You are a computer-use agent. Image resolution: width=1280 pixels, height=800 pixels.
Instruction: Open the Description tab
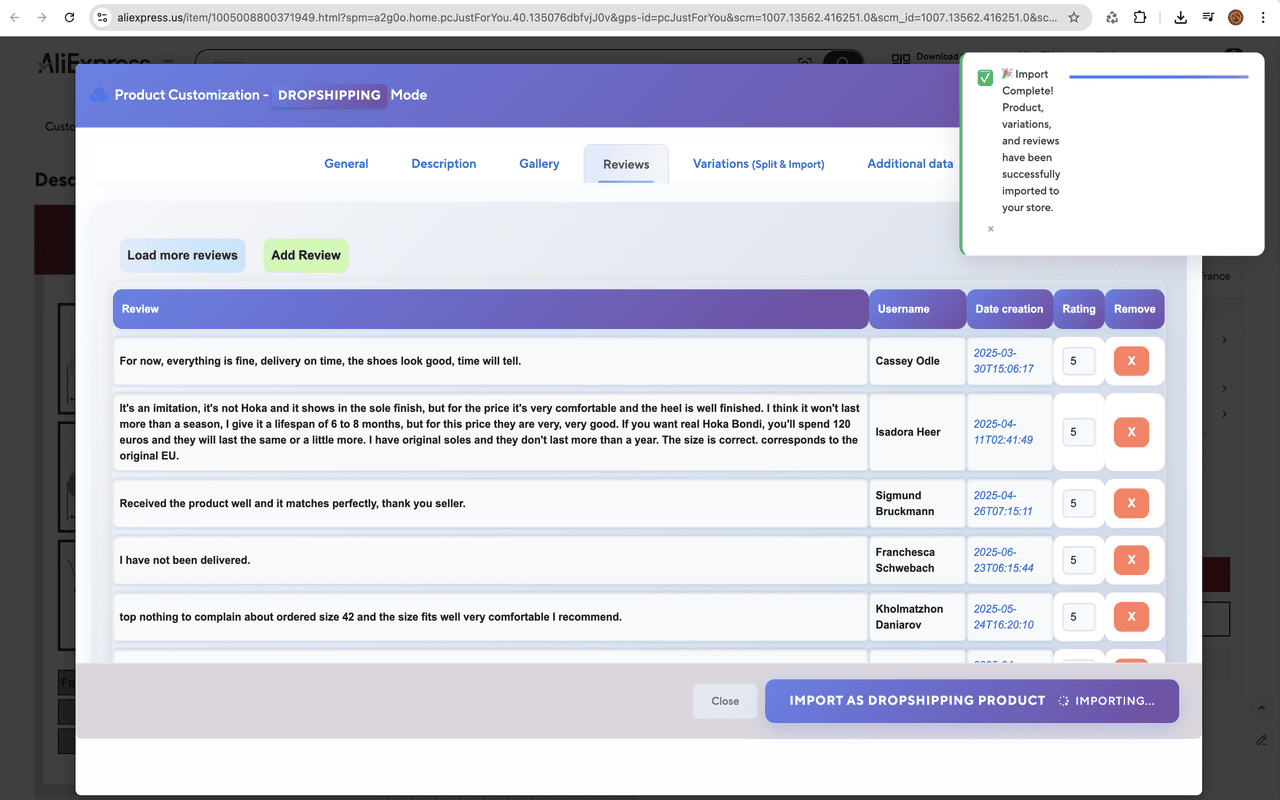click(443, 164)
